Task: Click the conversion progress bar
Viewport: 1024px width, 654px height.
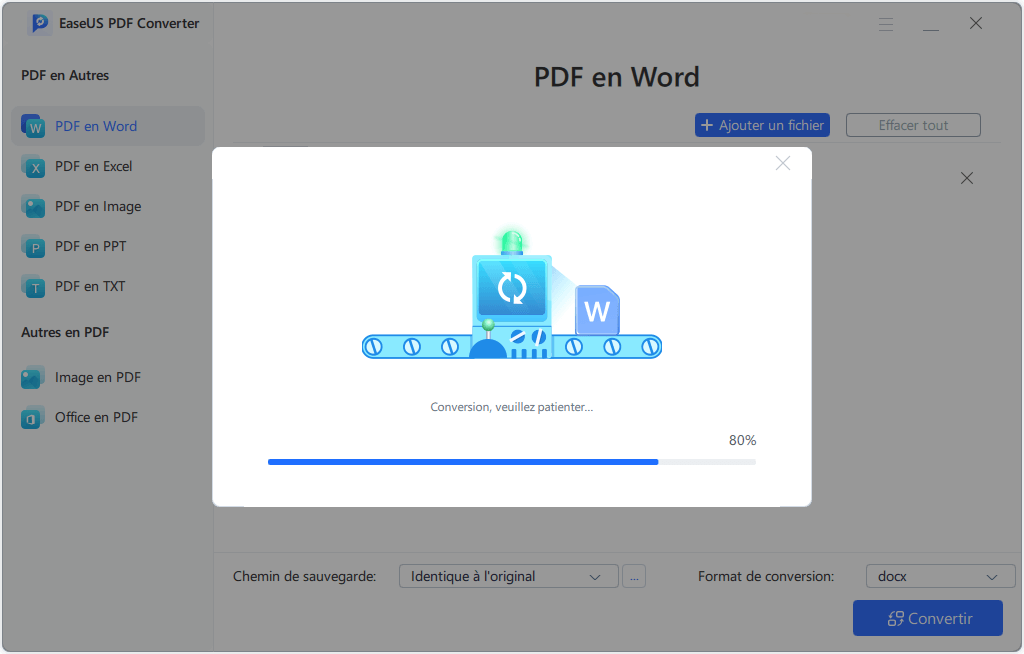Action: [x=511, y=462]
